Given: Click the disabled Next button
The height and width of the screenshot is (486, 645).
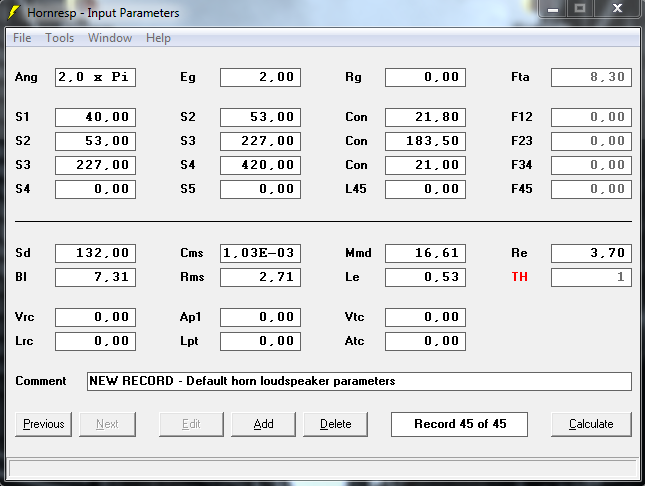Looking at the screenshot, I should click(107, 424).
